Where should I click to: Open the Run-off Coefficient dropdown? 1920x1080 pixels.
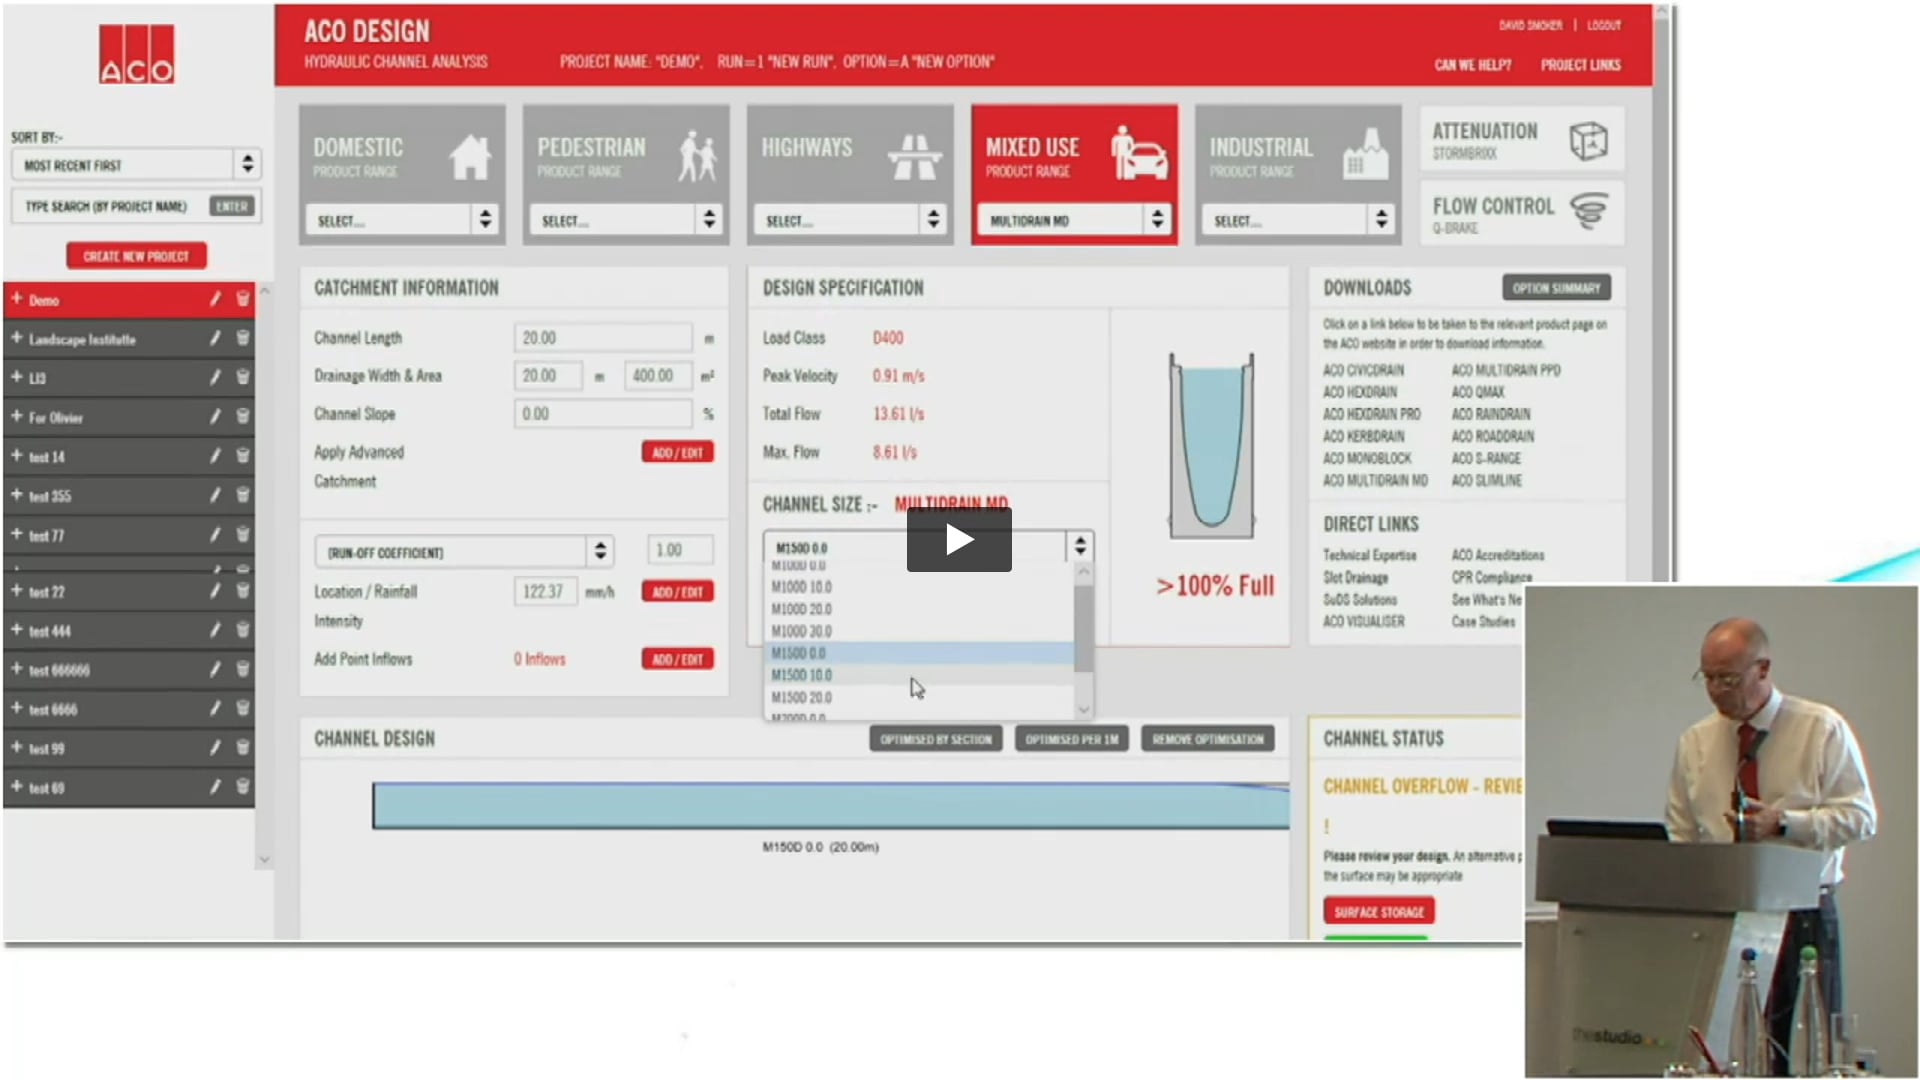[464, 552]
